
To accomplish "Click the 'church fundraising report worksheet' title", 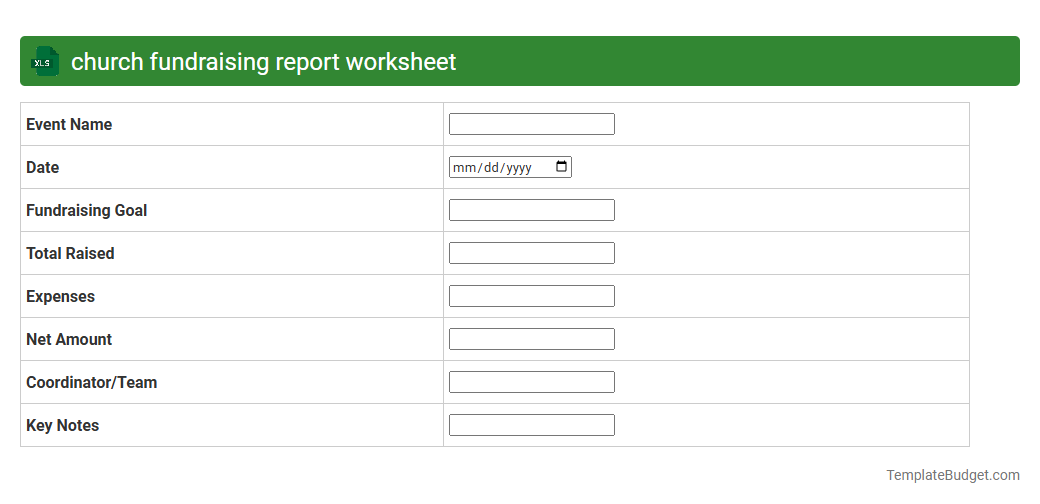I will click(263, 62).
